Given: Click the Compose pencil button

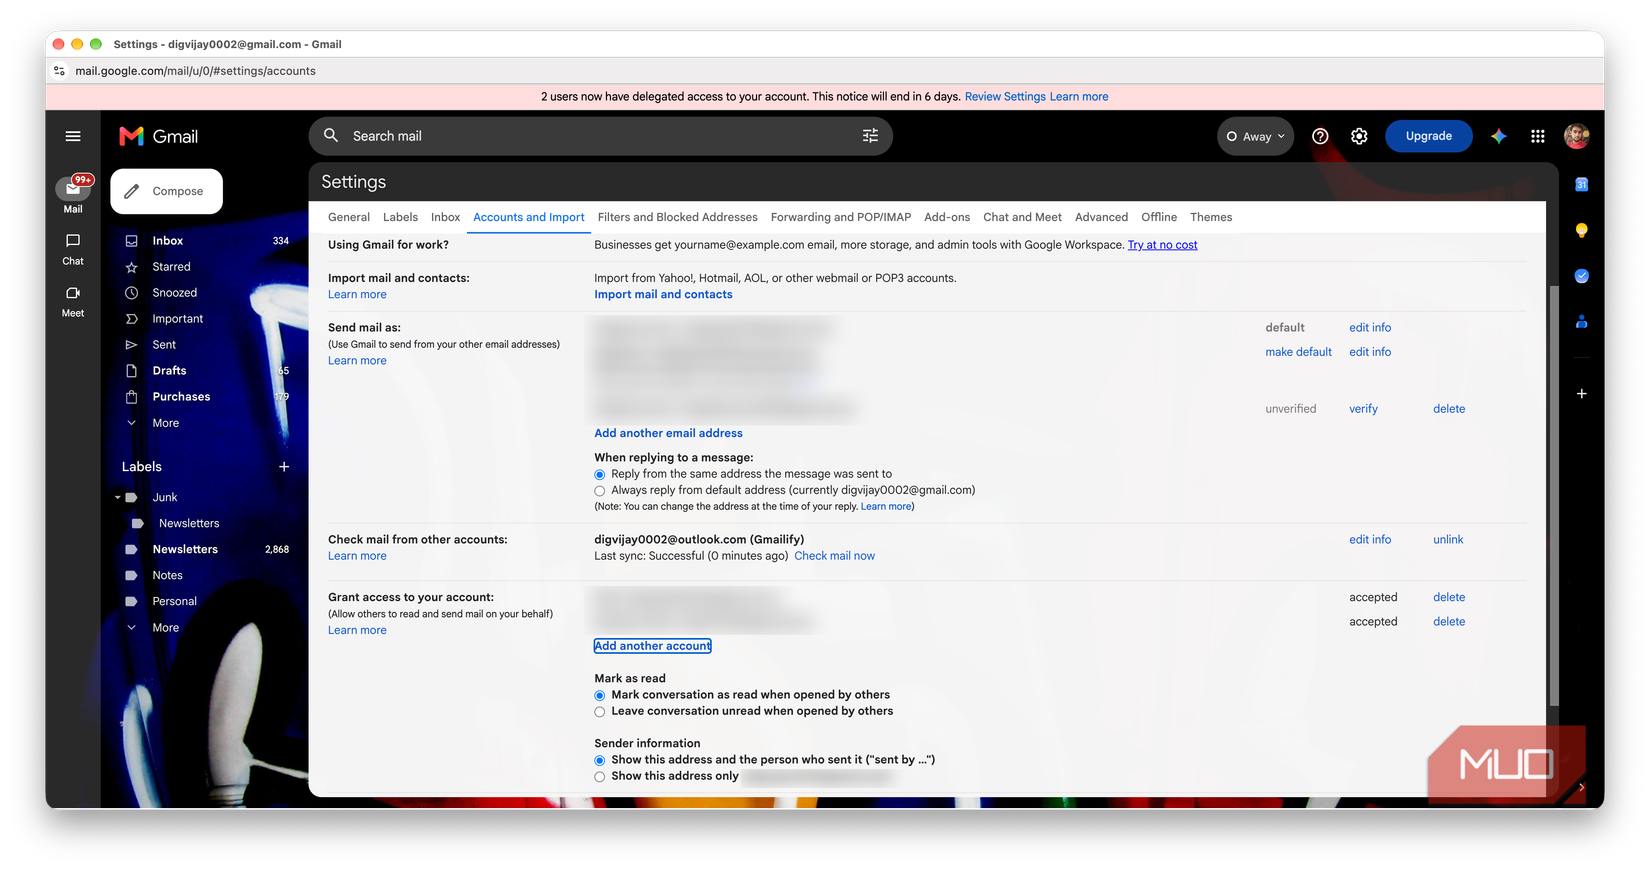Looking at the screenshot, I should click(x=166, y=191).
